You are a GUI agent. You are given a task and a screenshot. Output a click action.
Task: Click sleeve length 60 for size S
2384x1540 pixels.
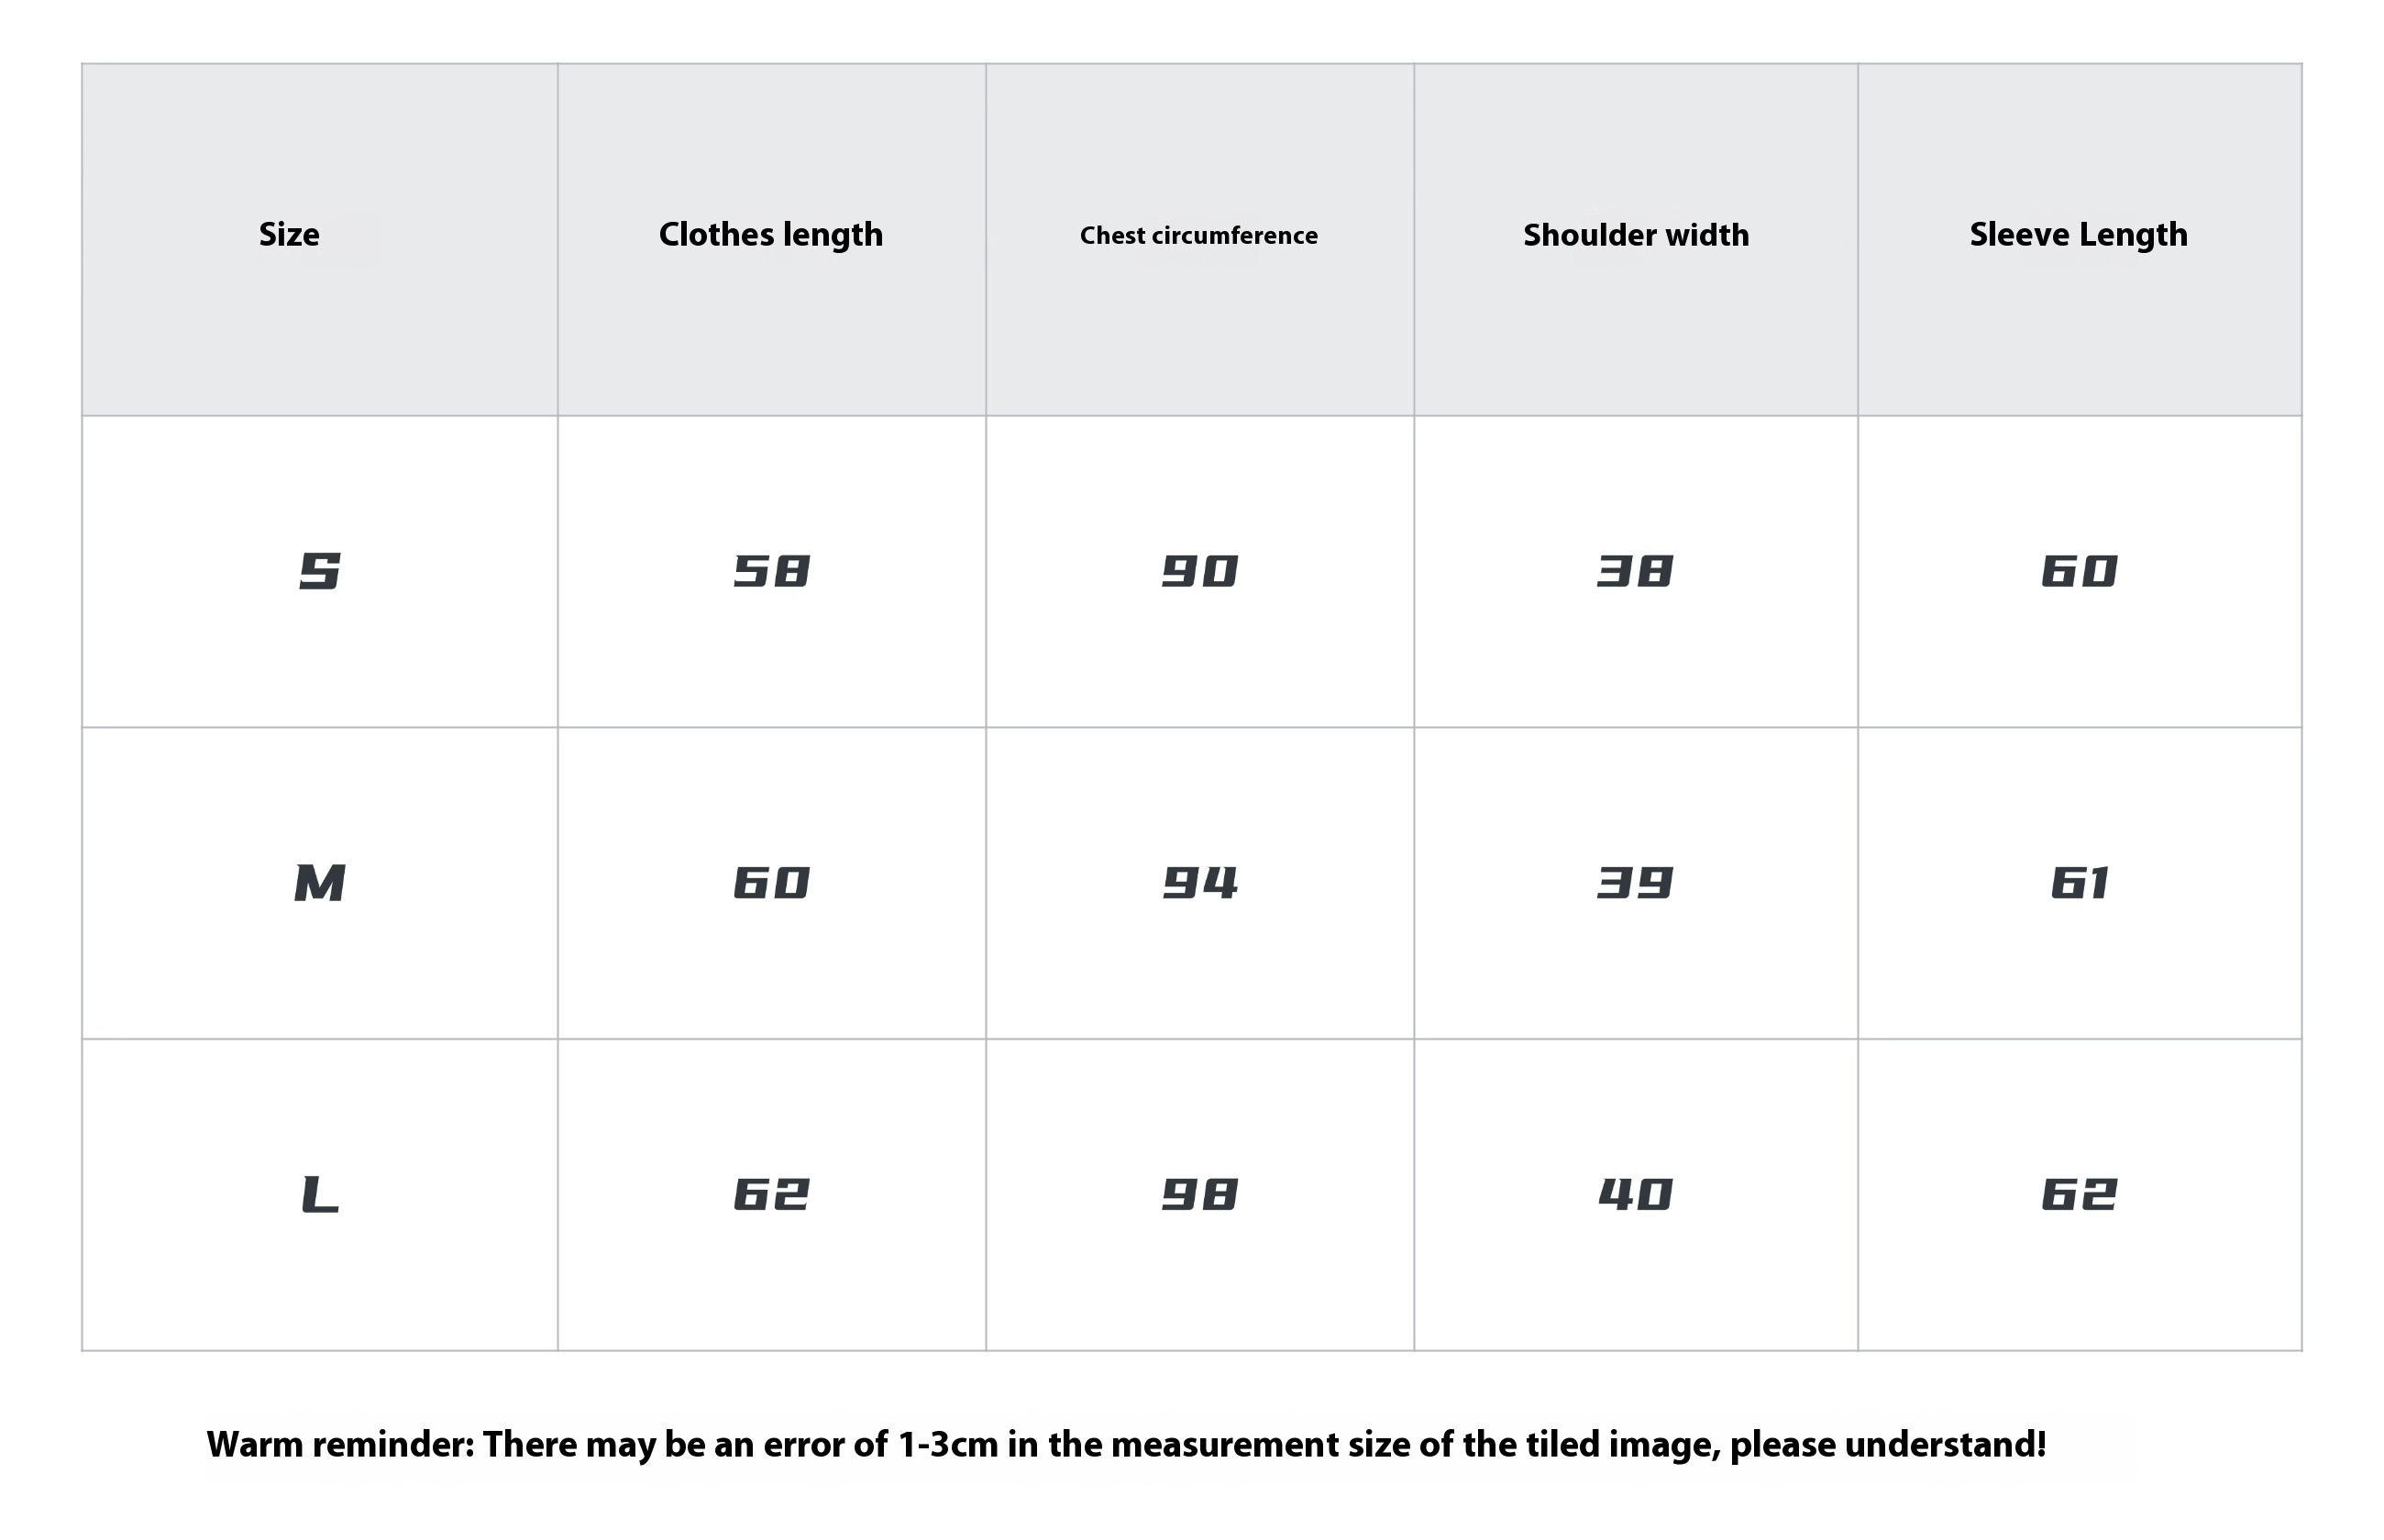(x=2080, y=571)
